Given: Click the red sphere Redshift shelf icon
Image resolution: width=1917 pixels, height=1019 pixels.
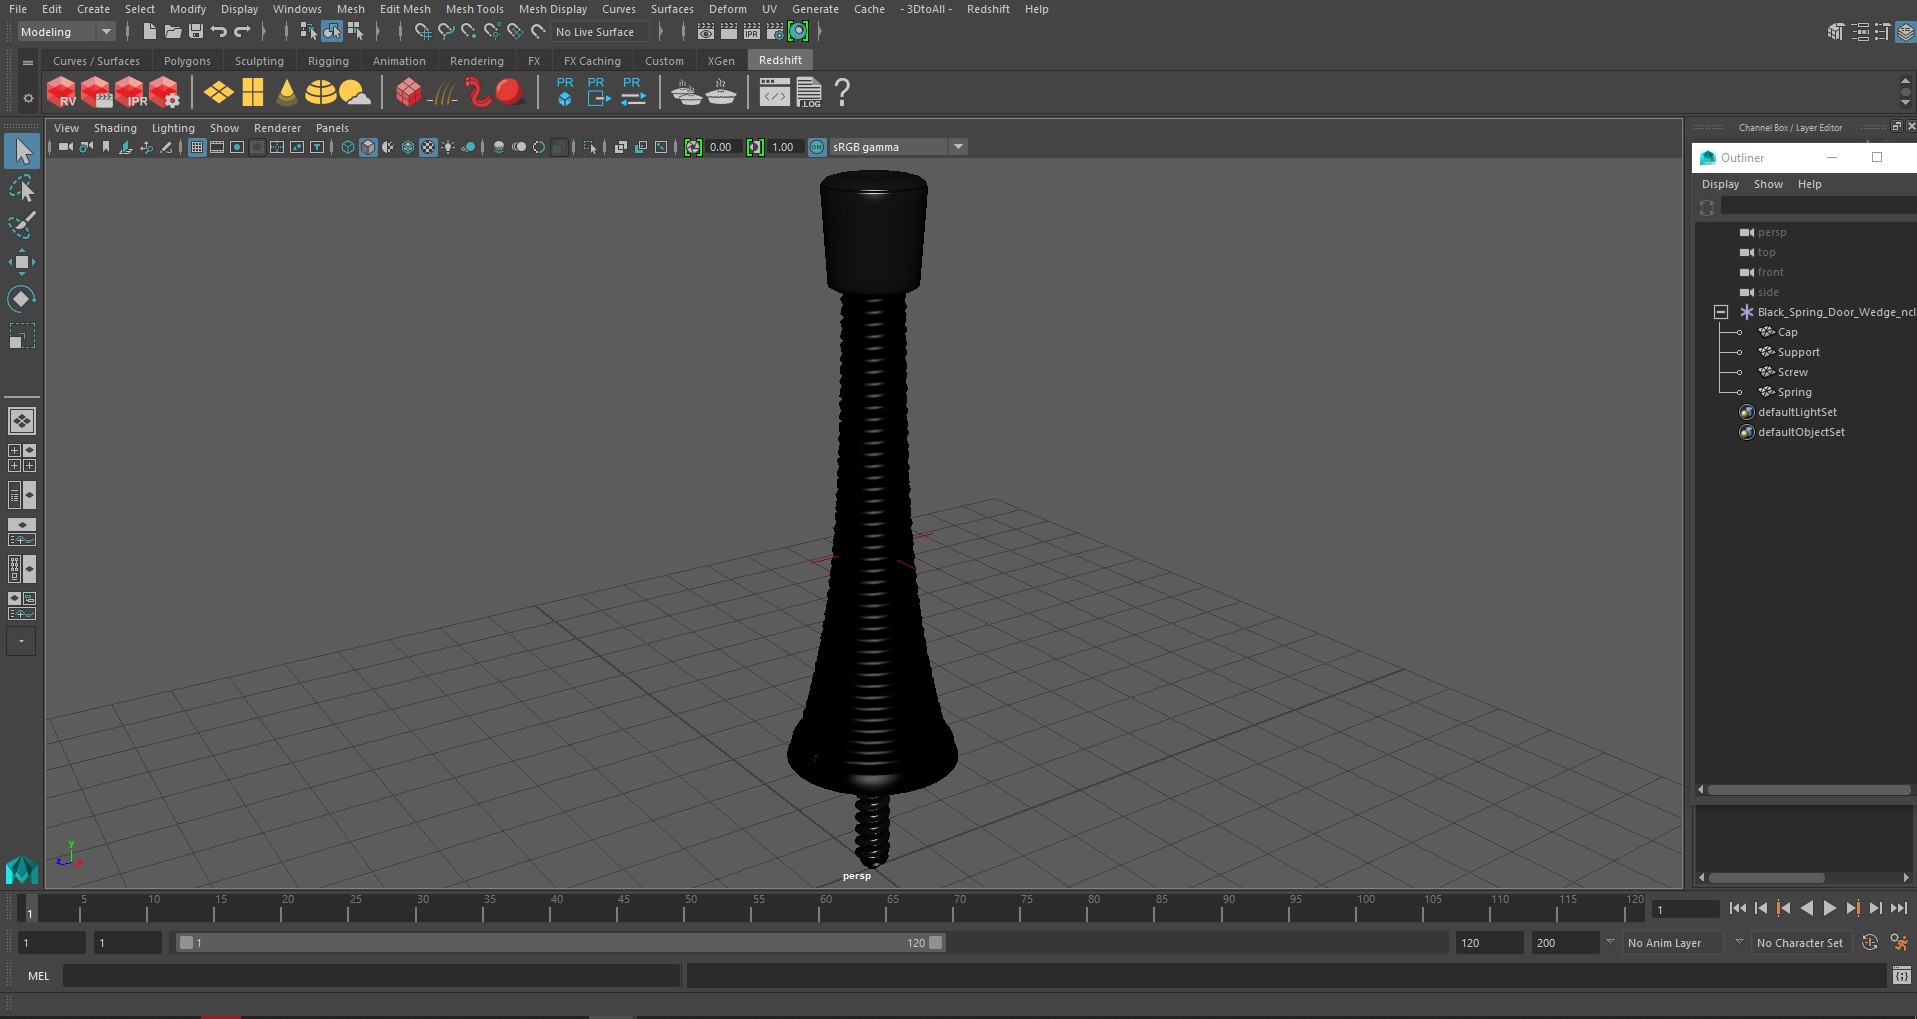Looking at the screenshot, I should click(510, 93).
